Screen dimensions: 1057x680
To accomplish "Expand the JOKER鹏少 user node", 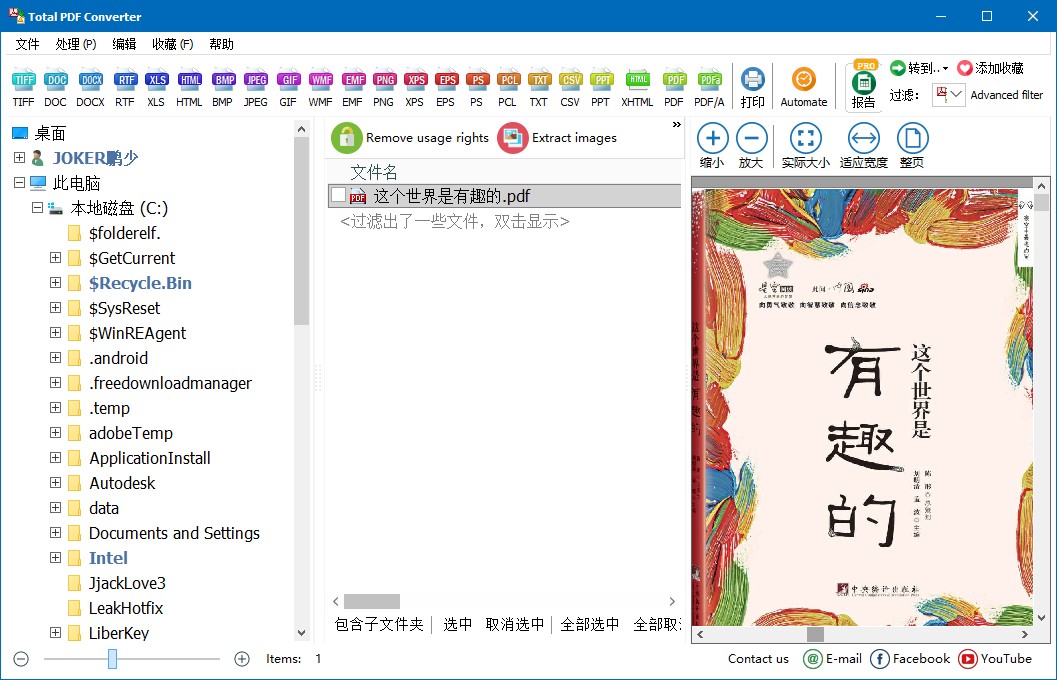I will pyautogui.click(x=20, y=158).
